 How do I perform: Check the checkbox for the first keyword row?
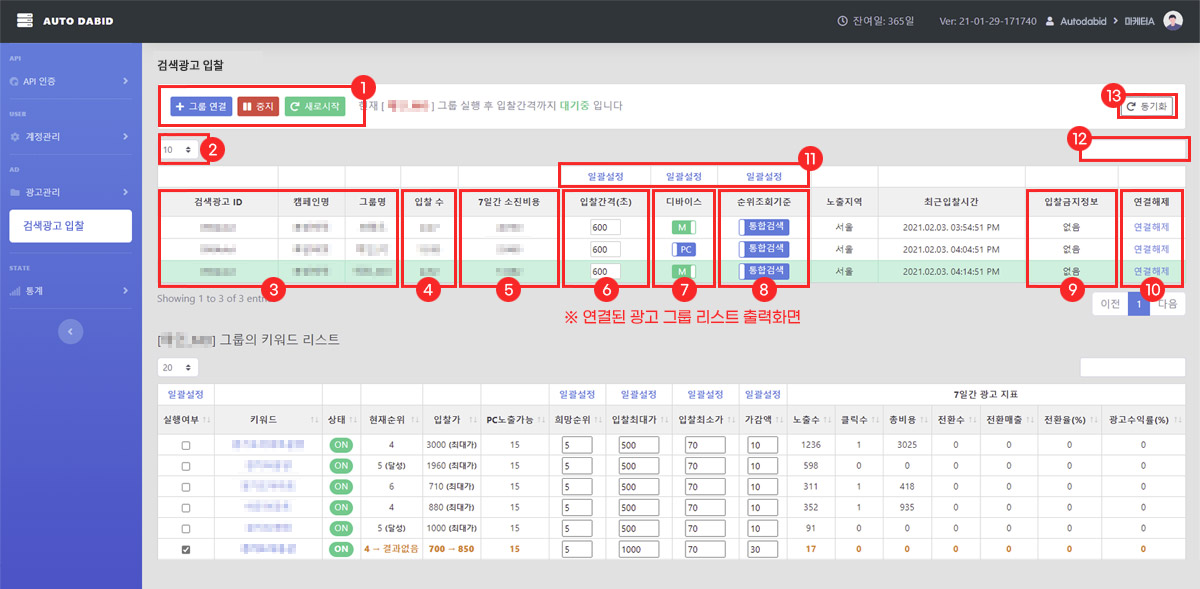(x=185, y=445)
